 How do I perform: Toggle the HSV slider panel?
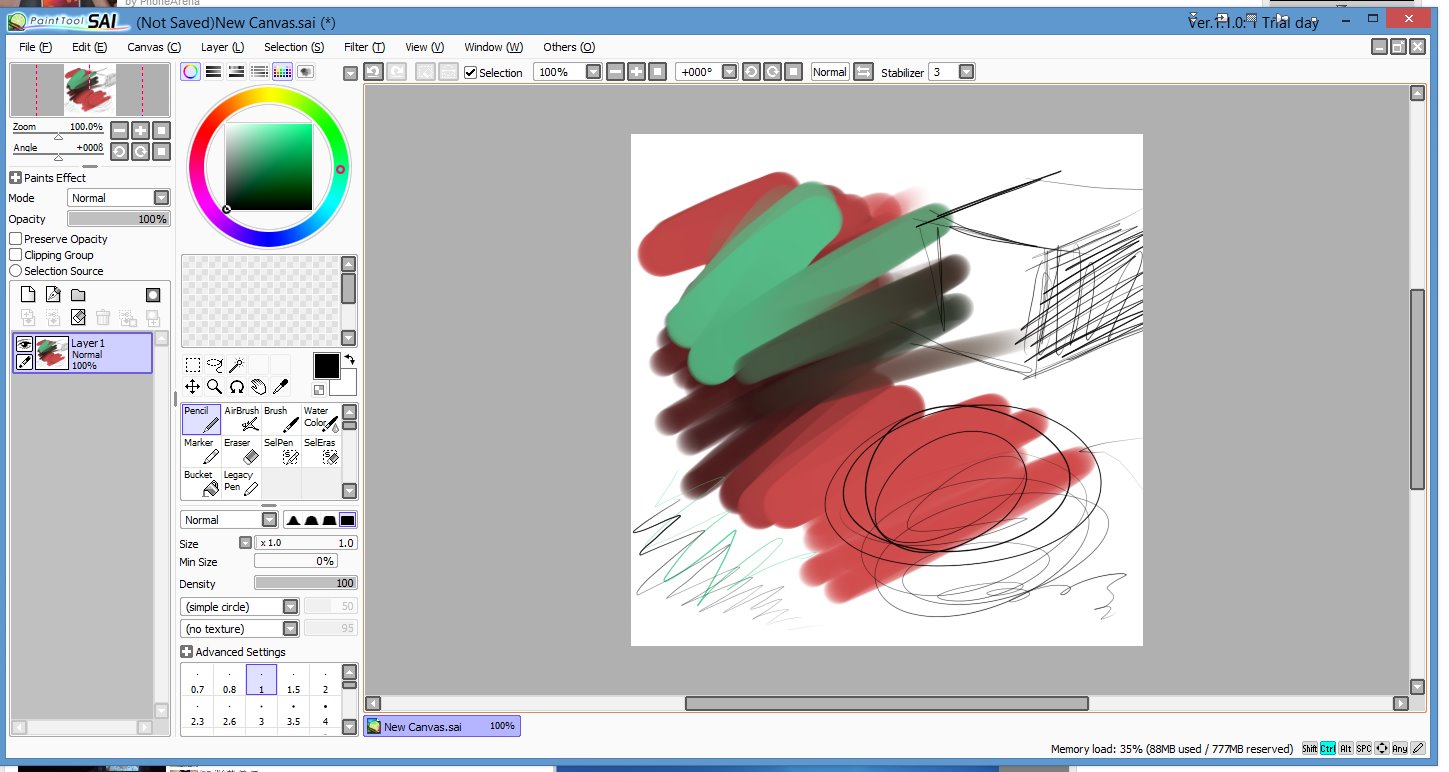tap(236, 72)
